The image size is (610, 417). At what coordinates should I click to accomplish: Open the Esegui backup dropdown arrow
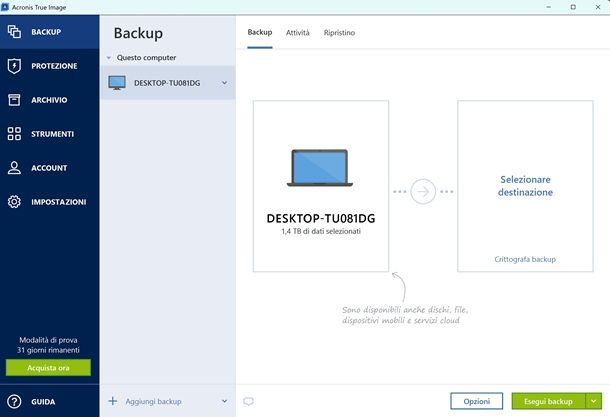tap(594, 401)
